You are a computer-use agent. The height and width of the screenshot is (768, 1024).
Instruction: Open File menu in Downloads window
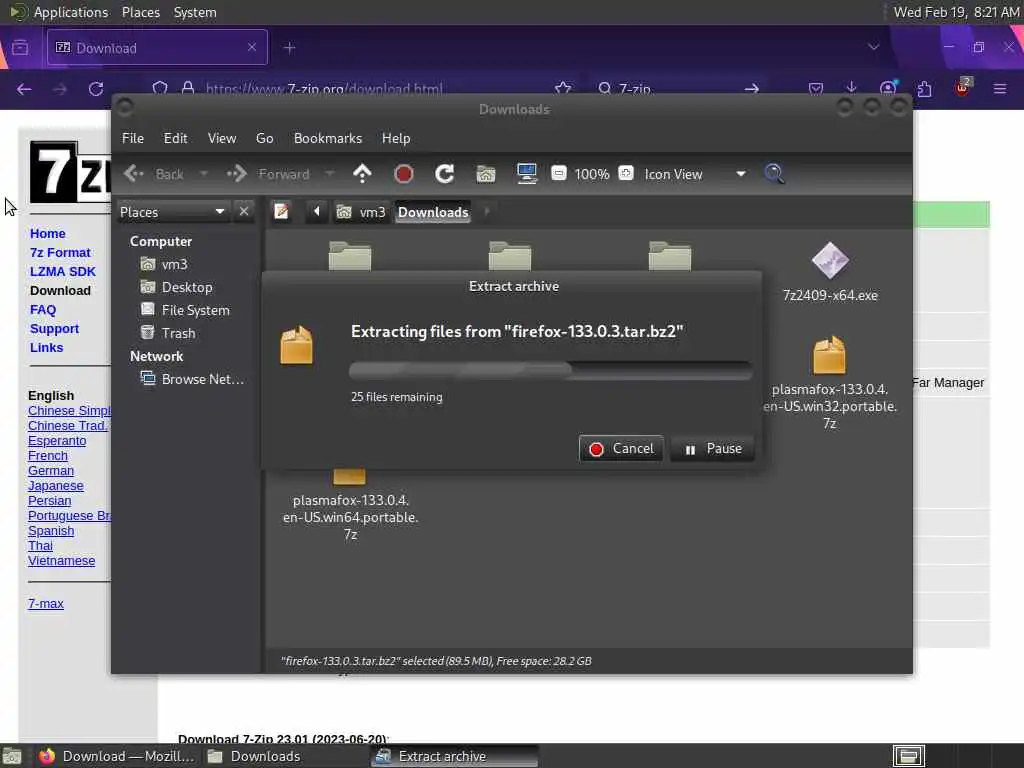(133, 138)
